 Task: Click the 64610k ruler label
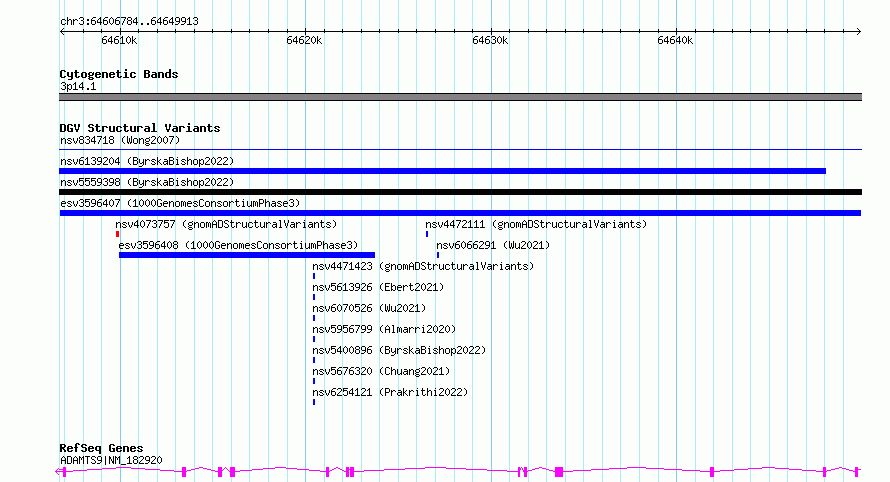tap(119, 40)
